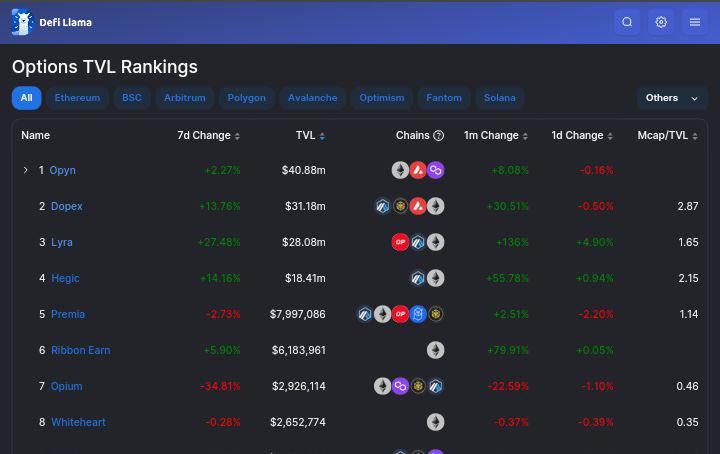Filter by Fantom chain
This screenshot has height=454, width=720.
pyautogui.click(x=444, y=98)
